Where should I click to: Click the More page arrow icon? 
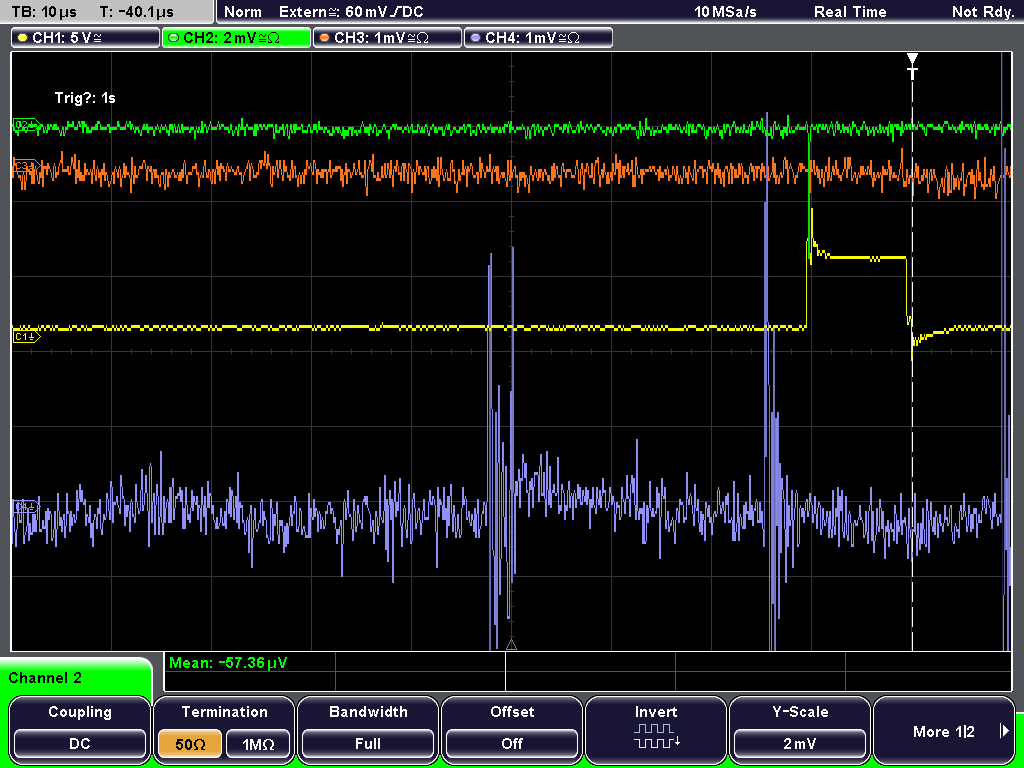(x=1004, y=731)
